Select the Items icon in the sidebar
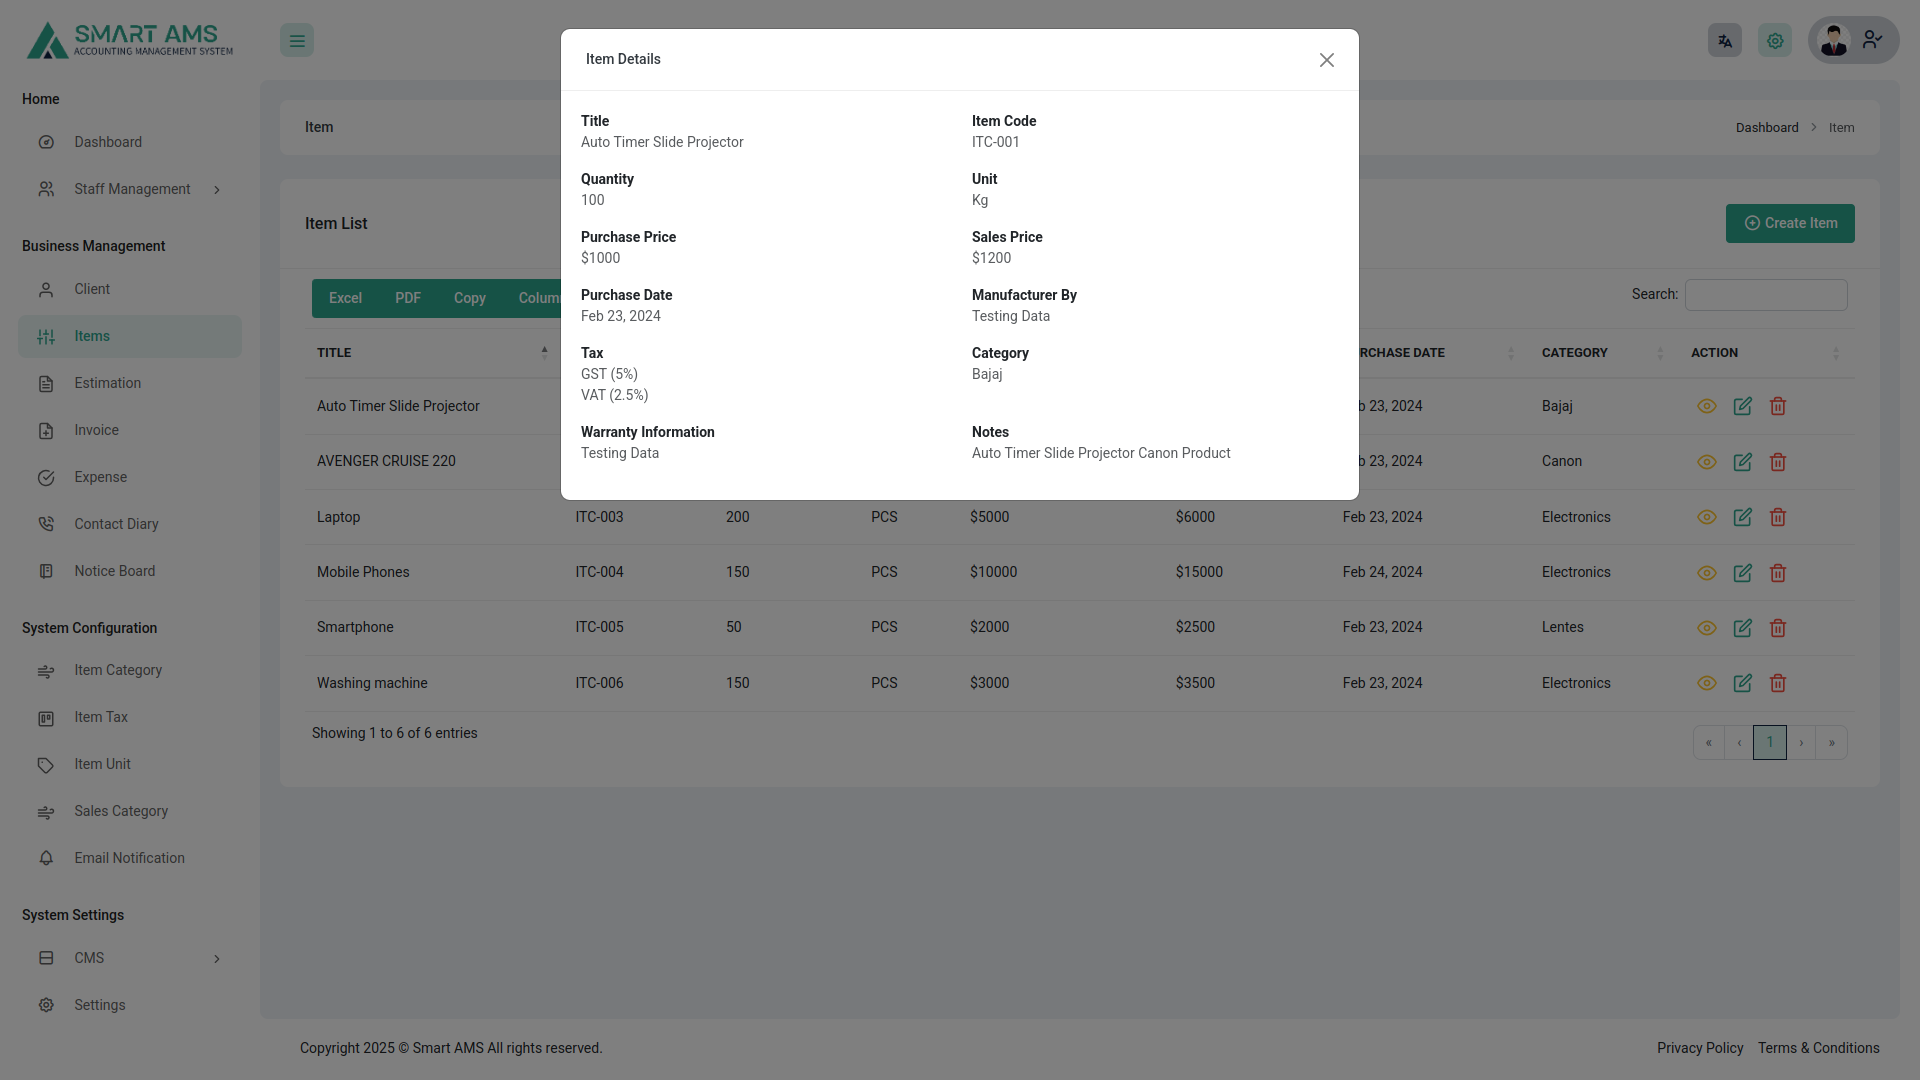Viewport: 1920px width, 1080px height. (x=46, y=337)
